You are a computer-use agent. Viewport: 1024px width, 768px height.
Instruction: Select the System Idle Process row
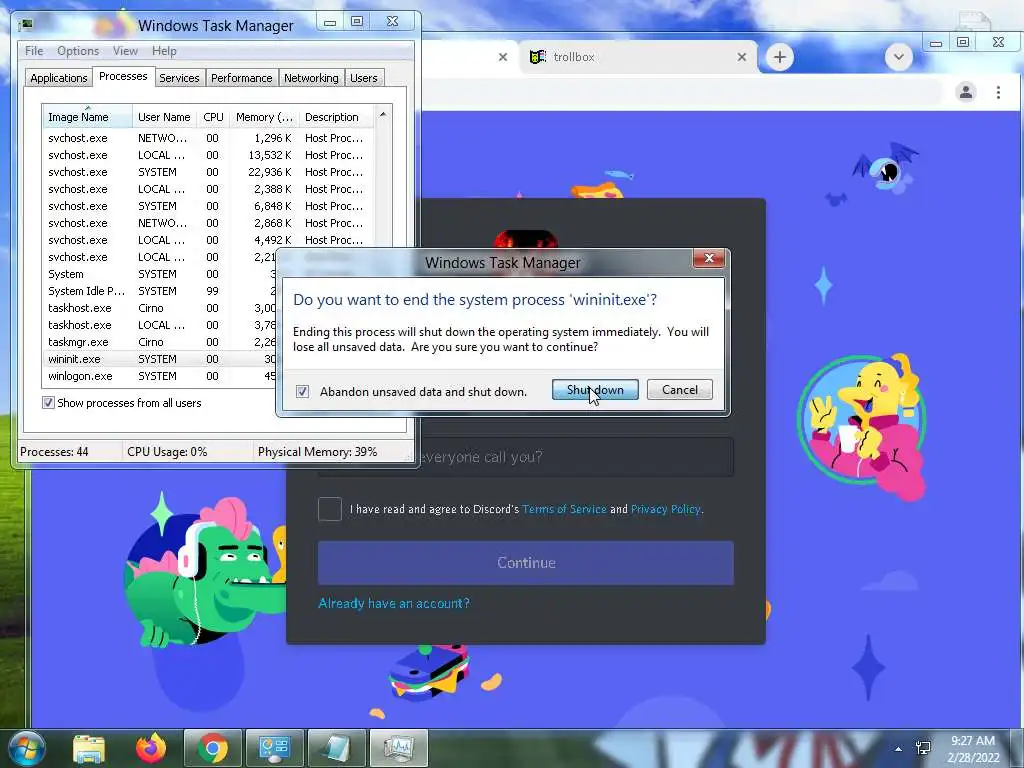[x=161, y=291]
